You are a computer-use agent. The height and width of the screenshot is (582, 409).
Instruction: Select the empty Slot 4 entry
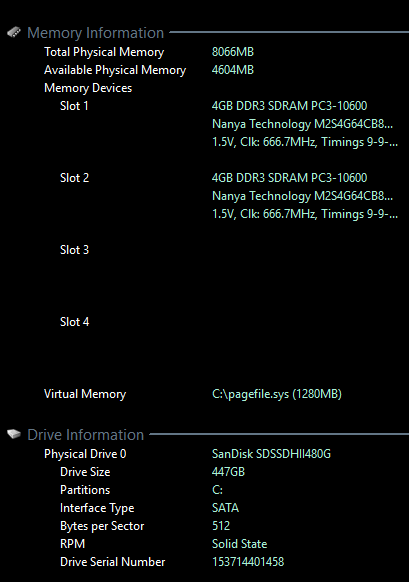[x=75, y=322]
